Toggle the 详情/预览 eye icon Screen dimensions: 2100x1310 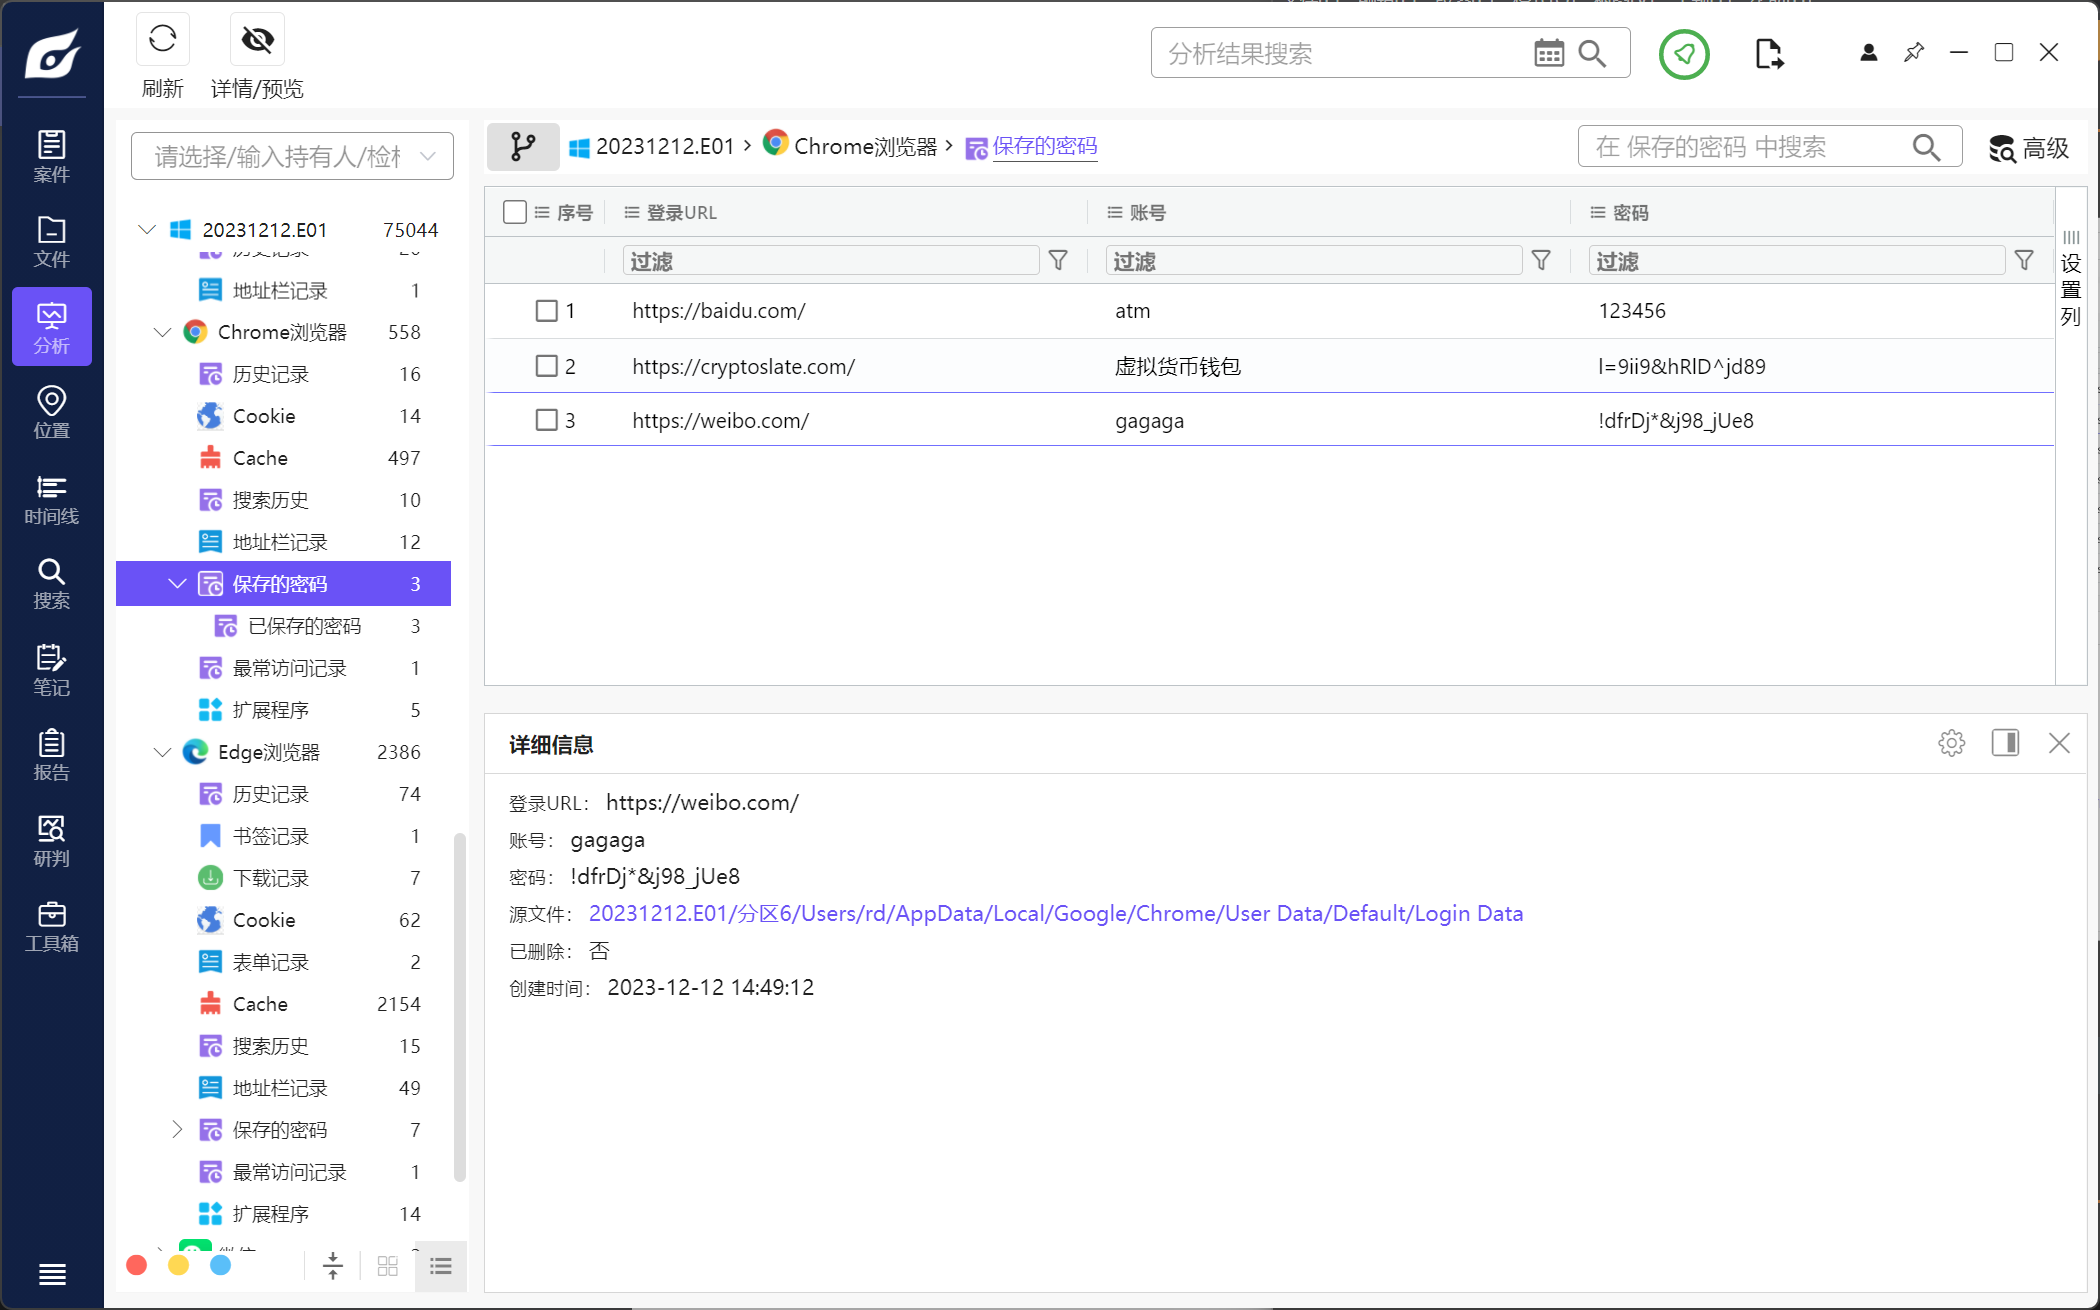(257, 40)
